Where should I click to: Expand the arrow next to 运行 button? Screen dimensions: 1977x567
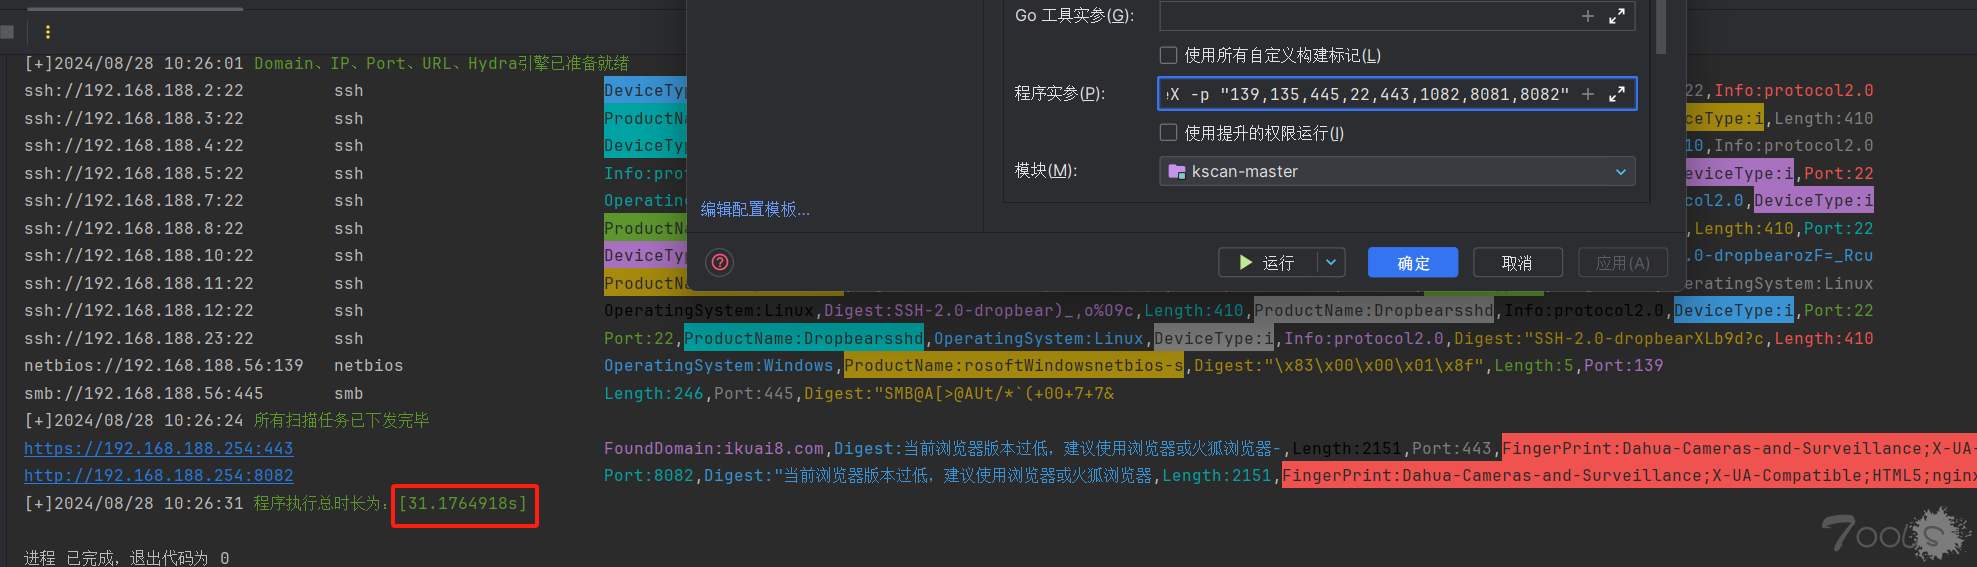[x=1331, y=263]
